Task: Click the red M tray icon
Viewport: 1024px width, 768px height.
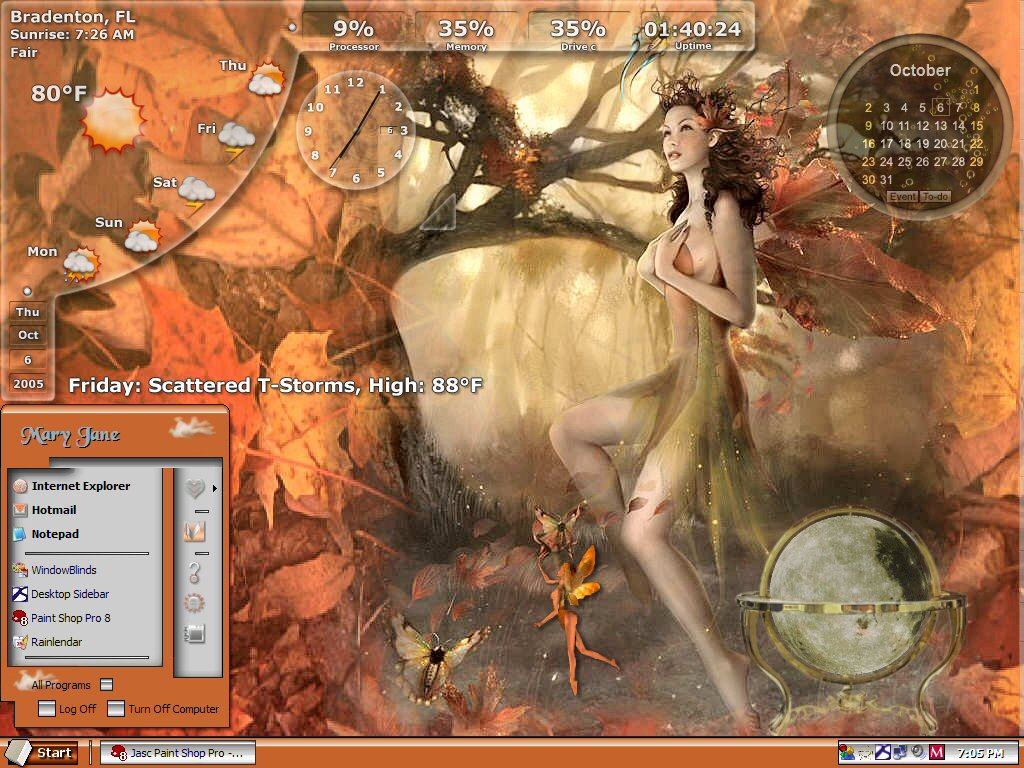Action: click(x=936, y=753)
